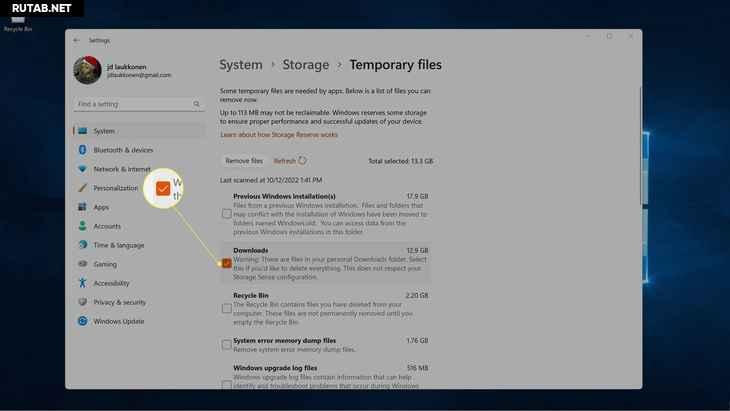Click the 1.76 GB size value

pyautogui.click(x=417, y=341)
